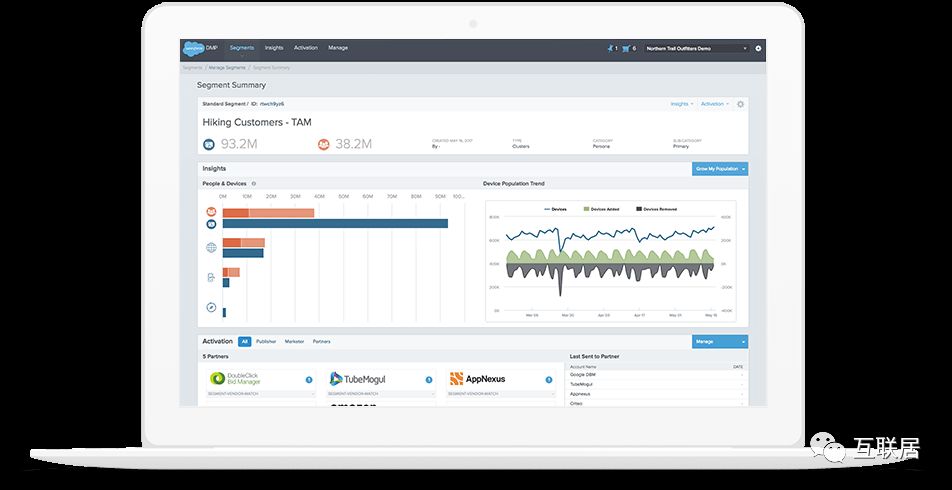
Task: Click the TubeMogul card blue badge
Action: 429,379
